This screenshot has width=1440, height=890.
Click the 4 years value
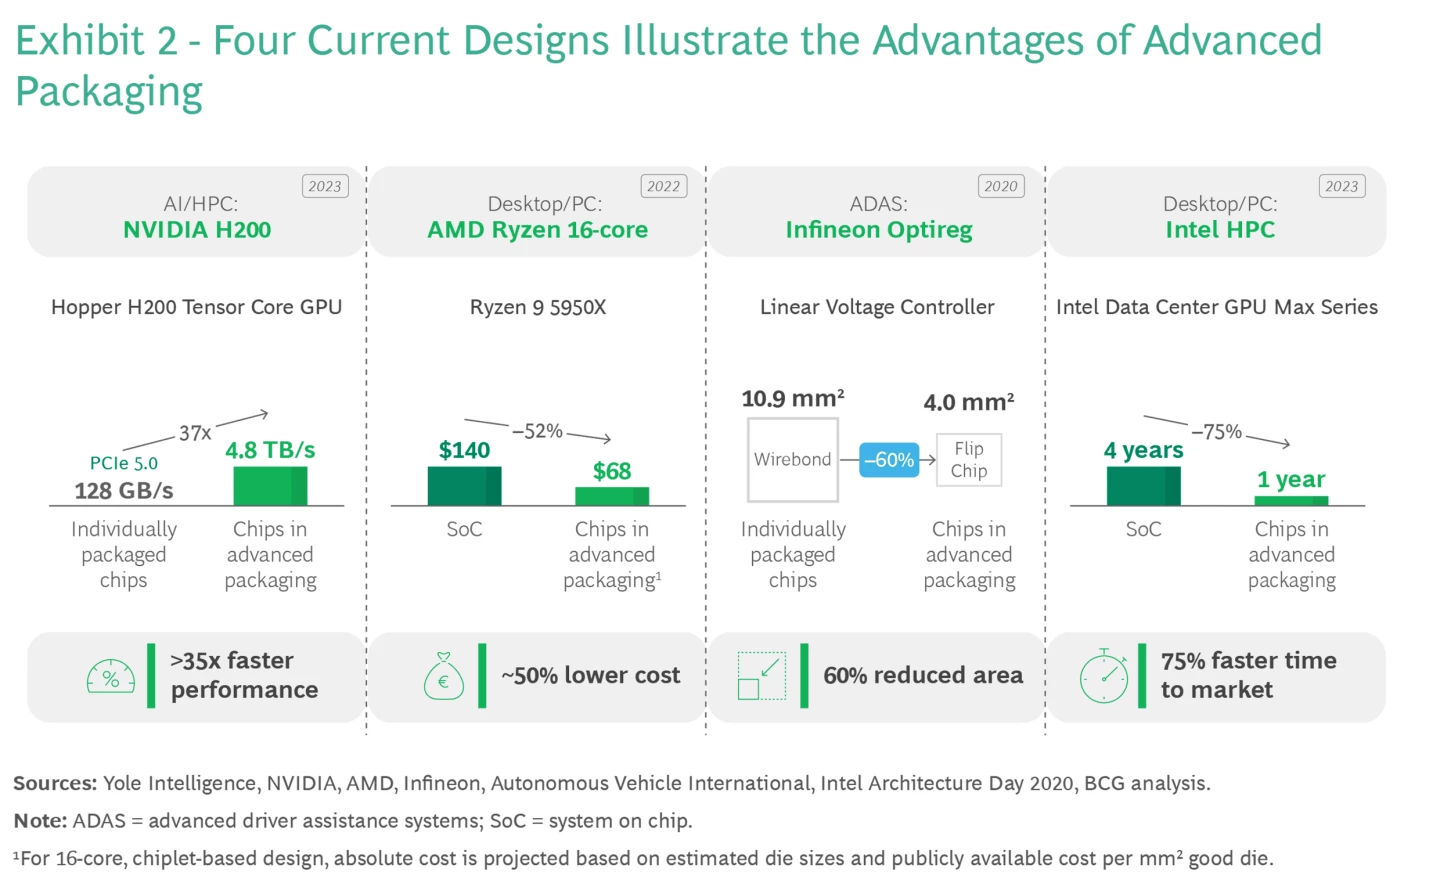coord(1144,451)
